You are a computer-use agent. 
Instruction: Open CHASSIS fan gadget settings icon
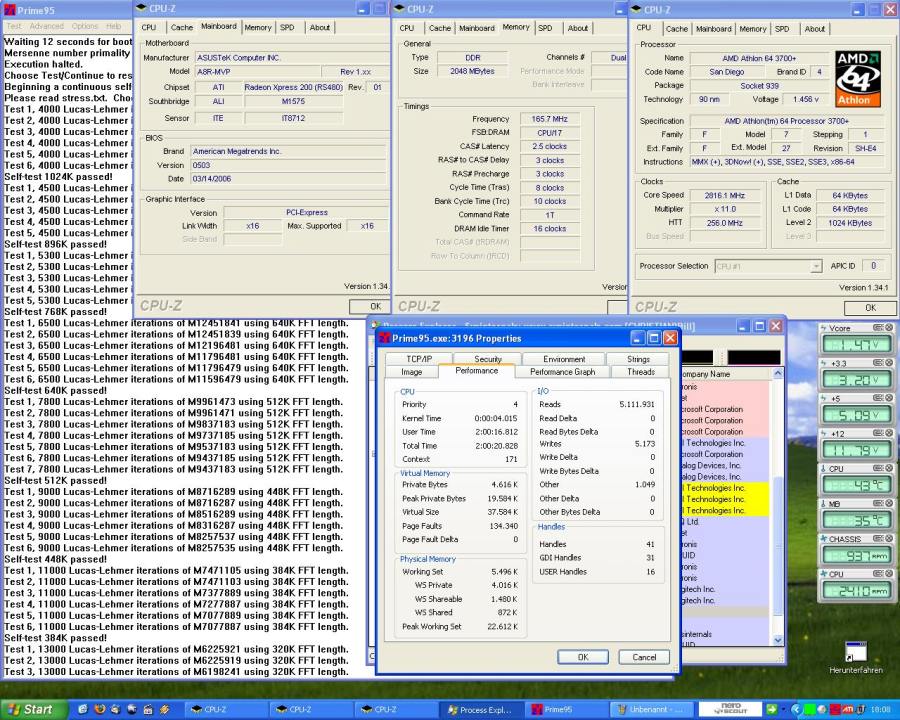(878, 539)
